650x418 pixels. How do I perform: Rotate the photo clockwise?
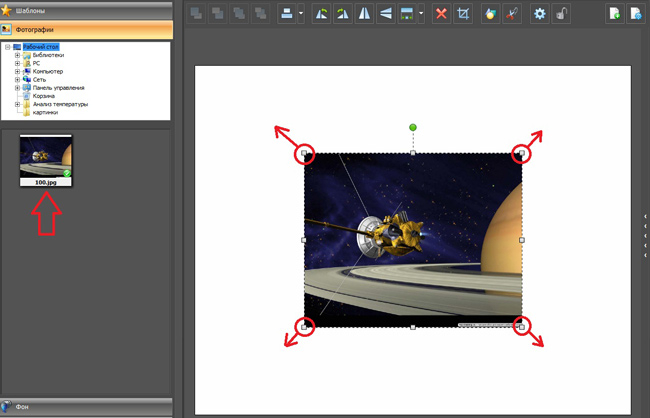pyautogui.click(x=343, y=14)
